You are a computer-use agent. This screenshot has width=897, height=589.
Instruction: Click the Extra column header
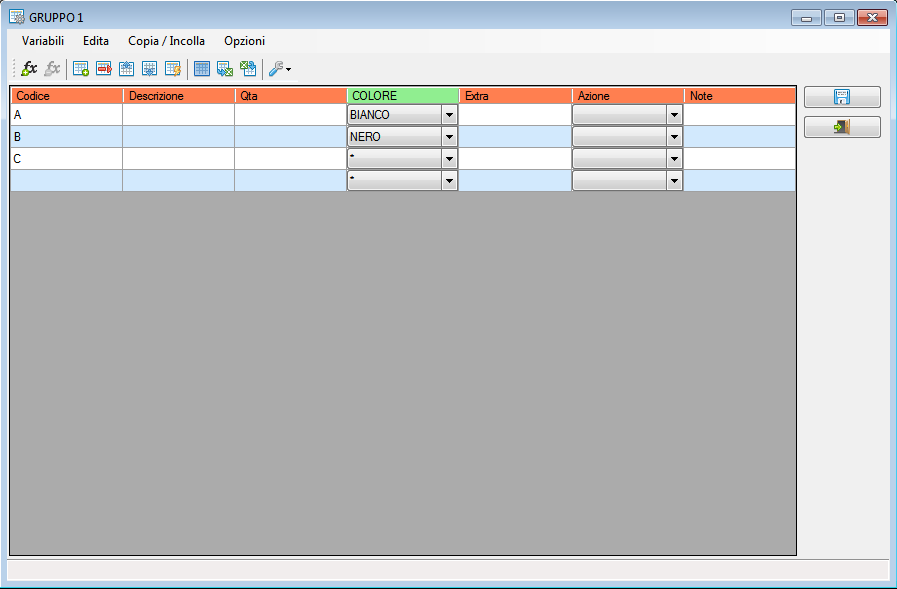pyautogui.click(x=516, y=95)
